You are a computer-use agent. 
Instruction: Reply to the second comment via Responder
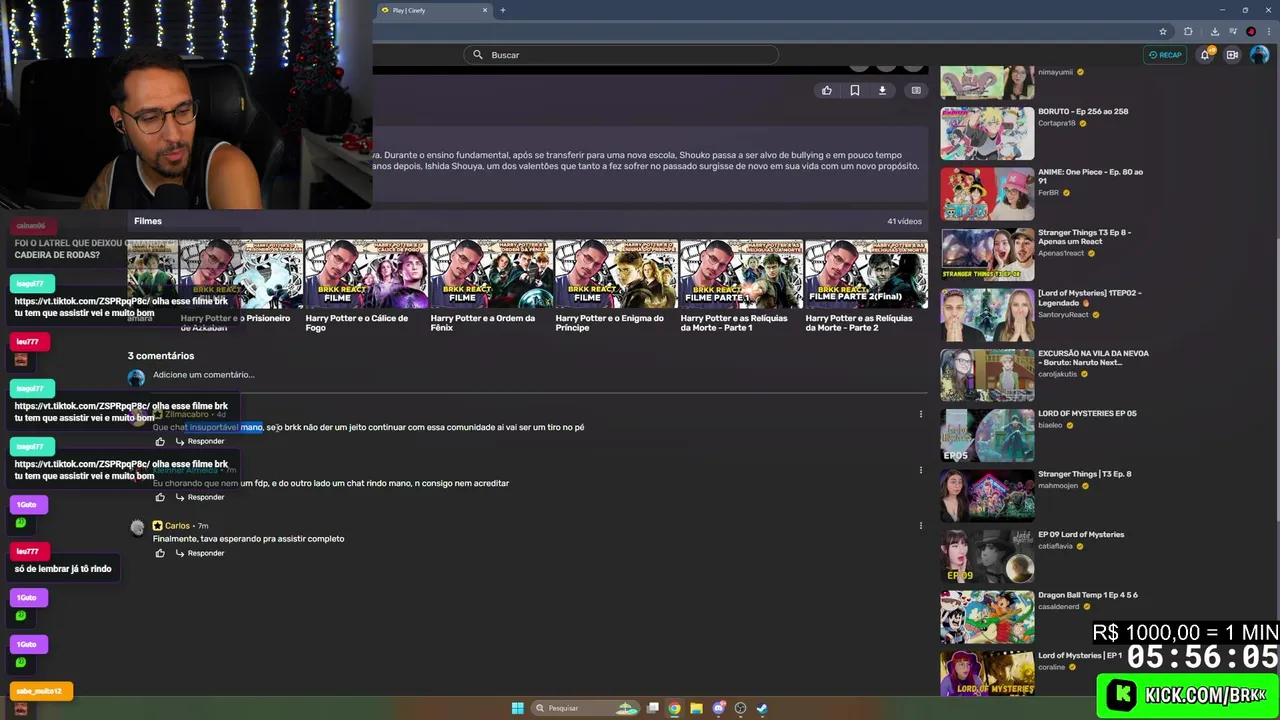200,497
